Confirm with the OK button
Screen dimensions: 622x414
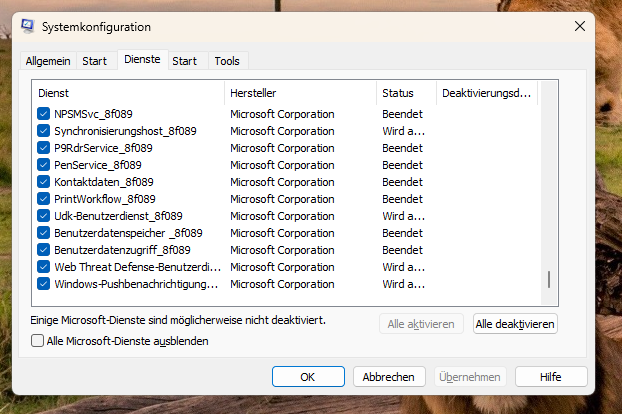click(x=308, y=376)
